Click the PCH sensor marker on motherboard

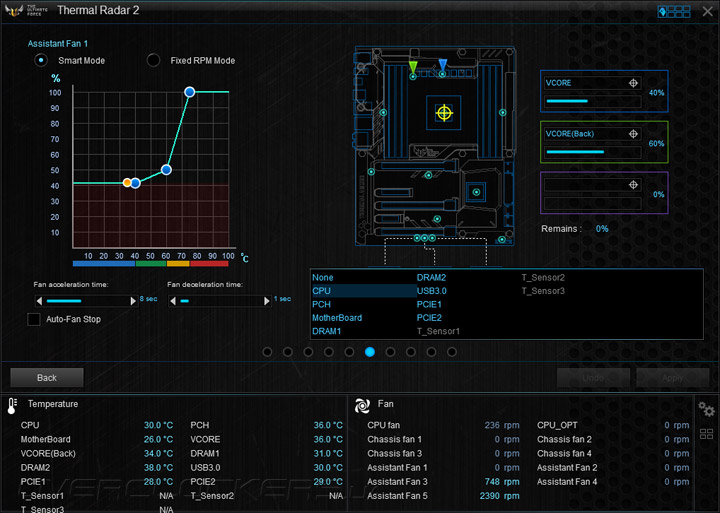tap(476, 192)
